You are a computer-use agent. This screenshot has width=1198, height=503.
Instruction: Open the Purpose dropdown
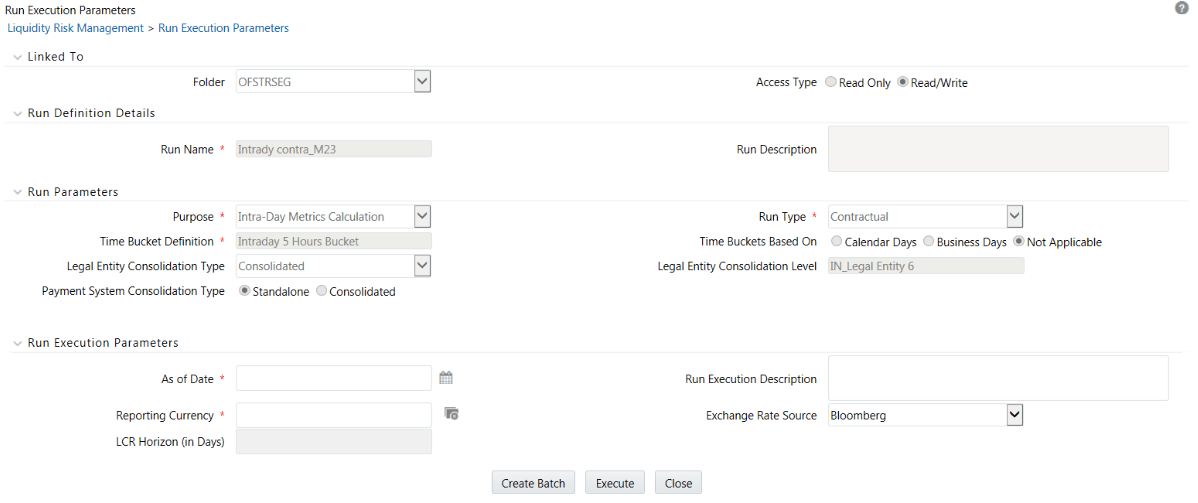coord(421,216)
